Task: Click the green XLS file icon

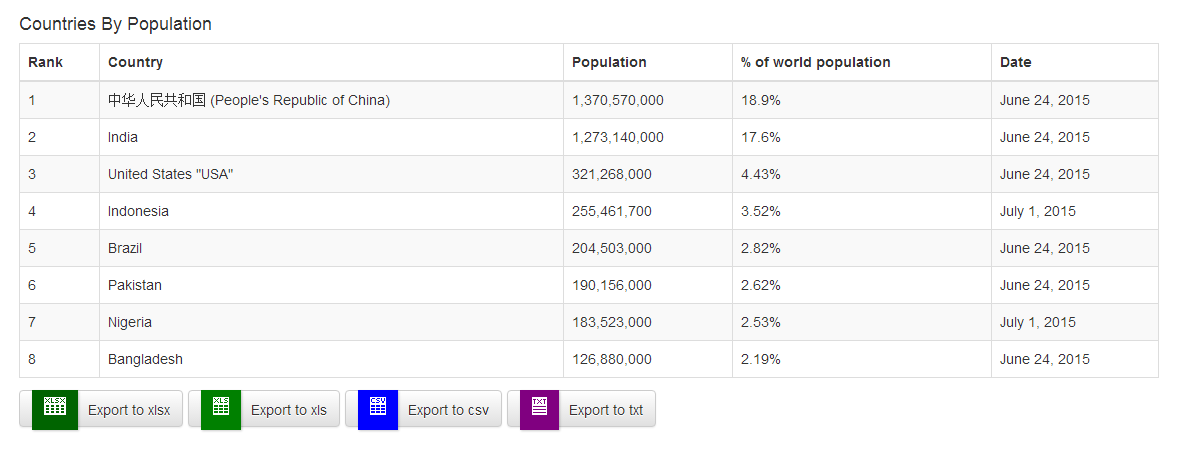Action: pos(221,409)
